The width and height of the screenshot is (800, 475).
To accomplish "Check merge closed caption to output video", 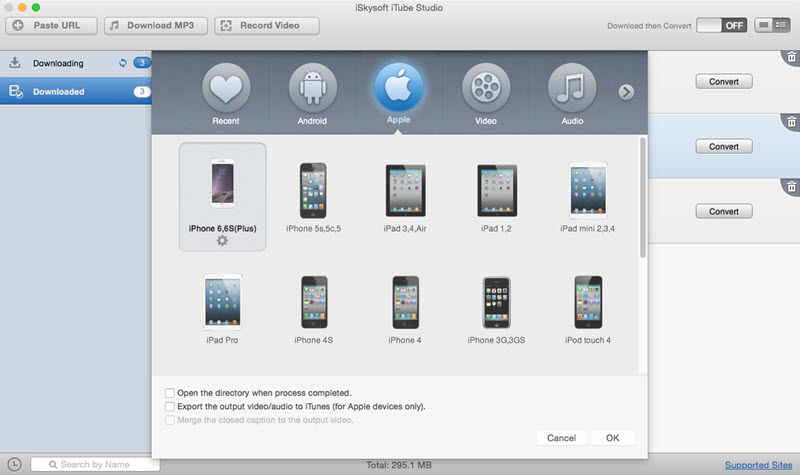I will click(x=170, y=420).
